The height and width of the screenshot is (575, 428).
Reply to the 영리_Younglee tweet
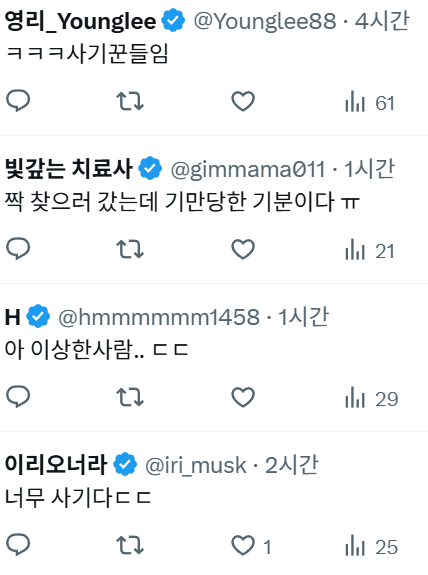[18, 101]
